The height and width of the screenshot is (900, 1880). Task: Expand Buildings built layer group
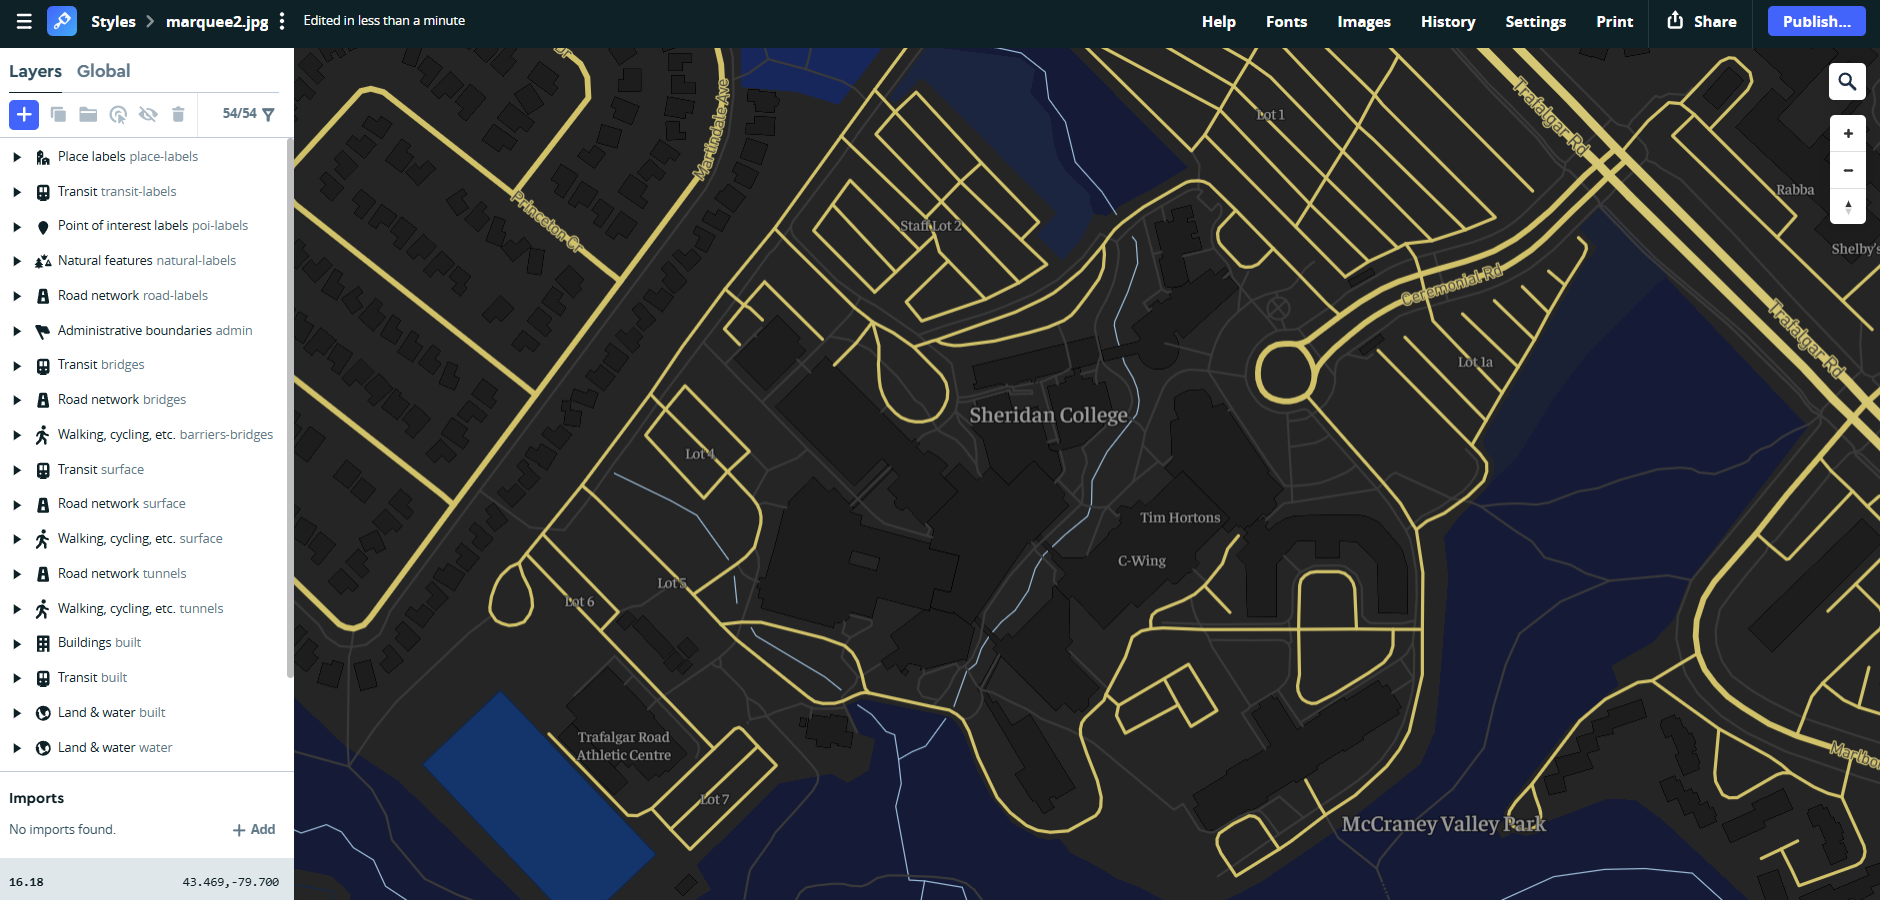point(17,644)
